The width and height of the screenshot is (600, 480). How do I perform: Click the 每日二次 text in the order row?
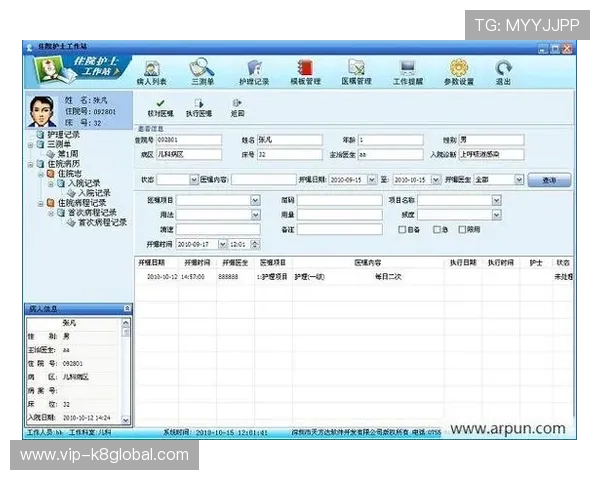(388, 276)
